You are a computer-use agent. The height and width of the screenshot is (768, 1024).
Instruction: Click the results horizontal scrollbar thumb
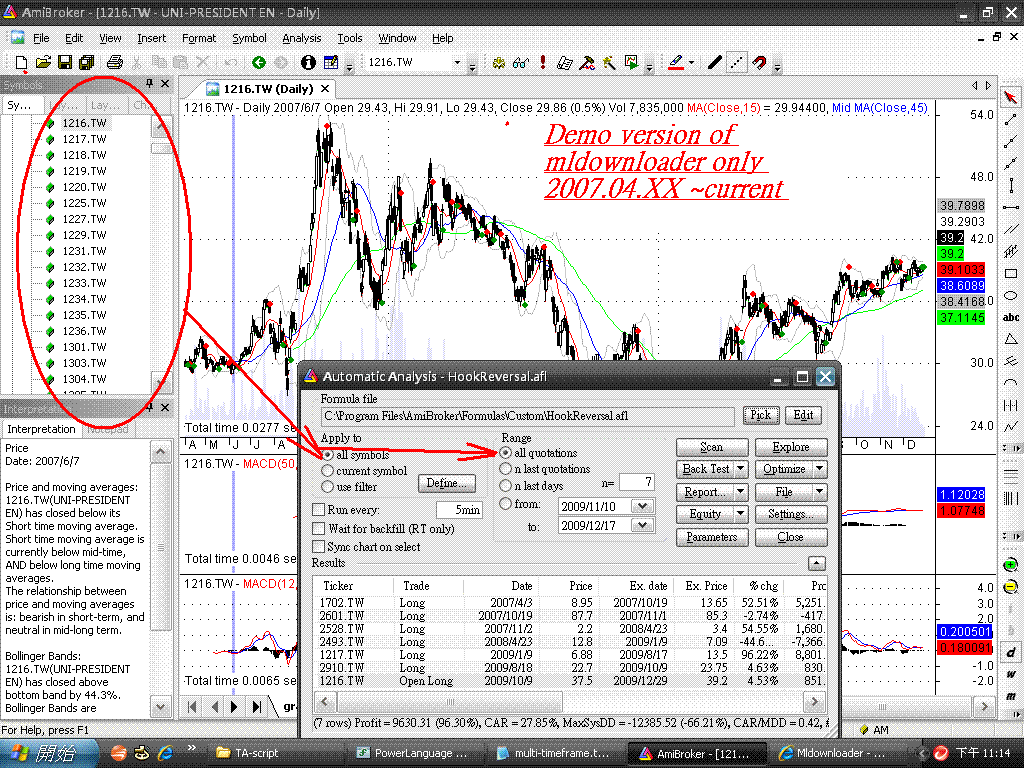(x=449, y=703)
